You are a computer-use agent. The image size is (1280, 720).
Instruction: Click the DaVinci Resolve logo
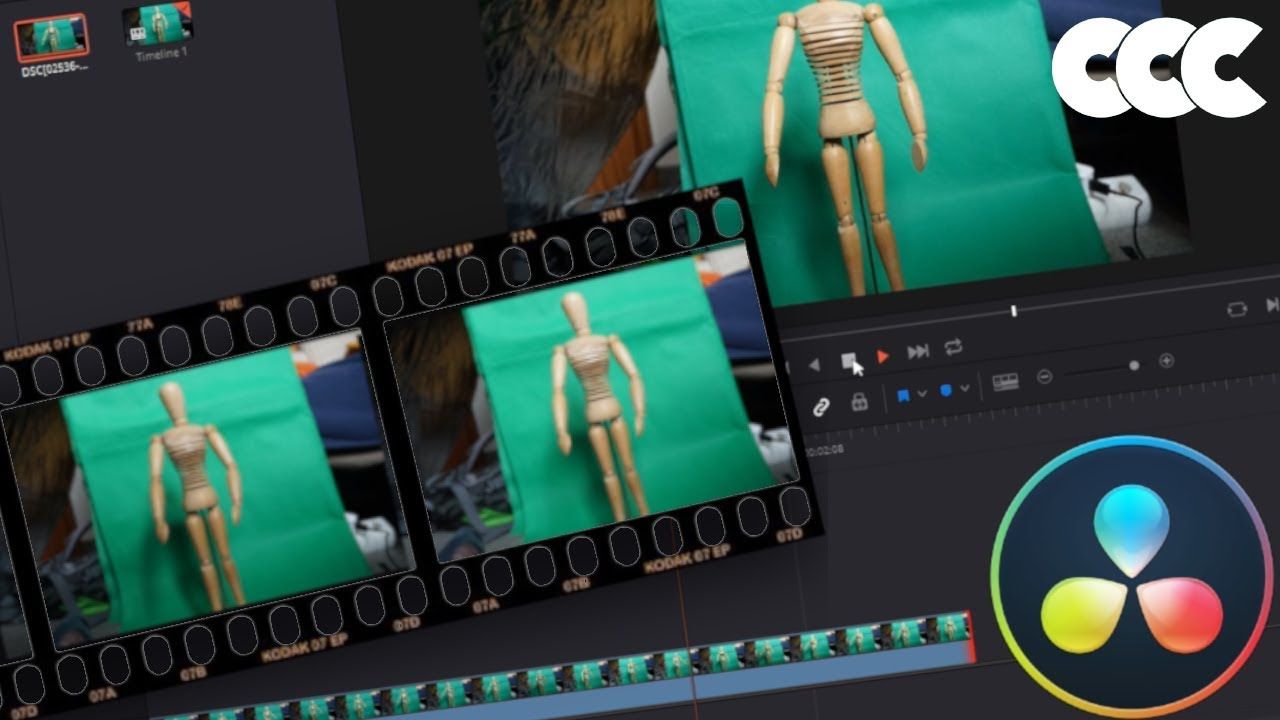(1132, 575)
